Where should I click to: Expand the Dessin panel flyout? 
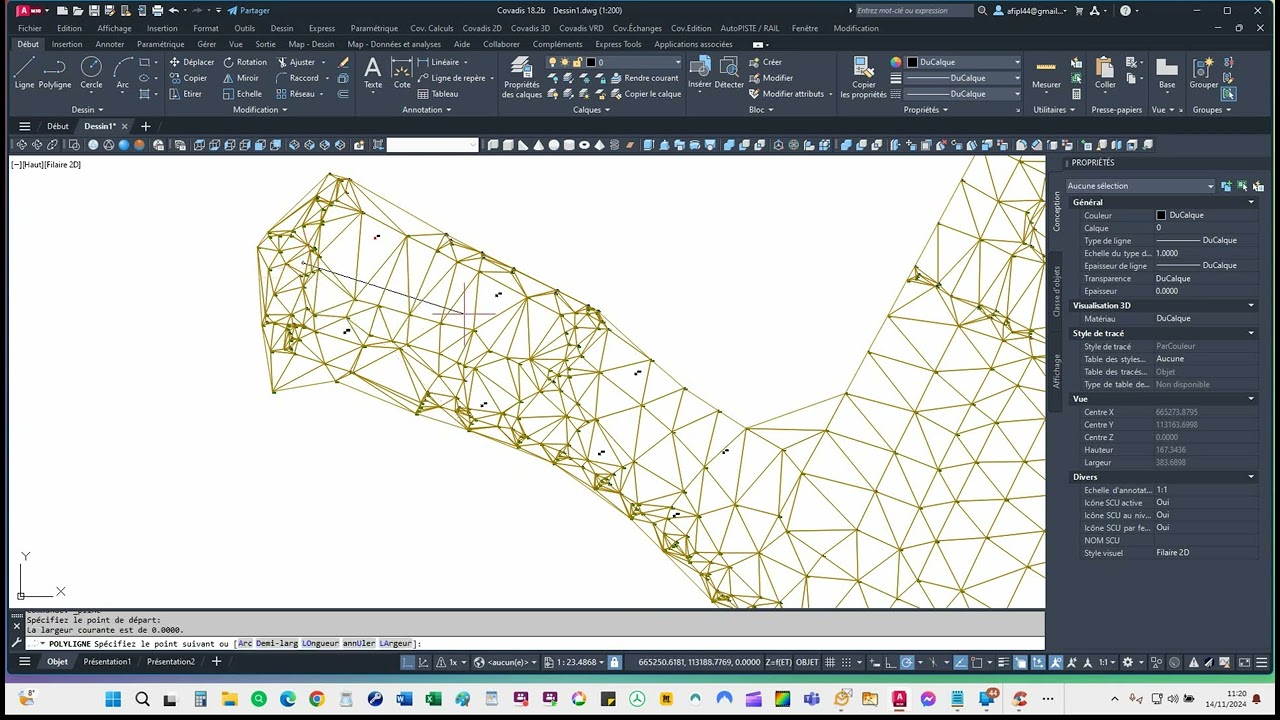(x=87, y=110)
